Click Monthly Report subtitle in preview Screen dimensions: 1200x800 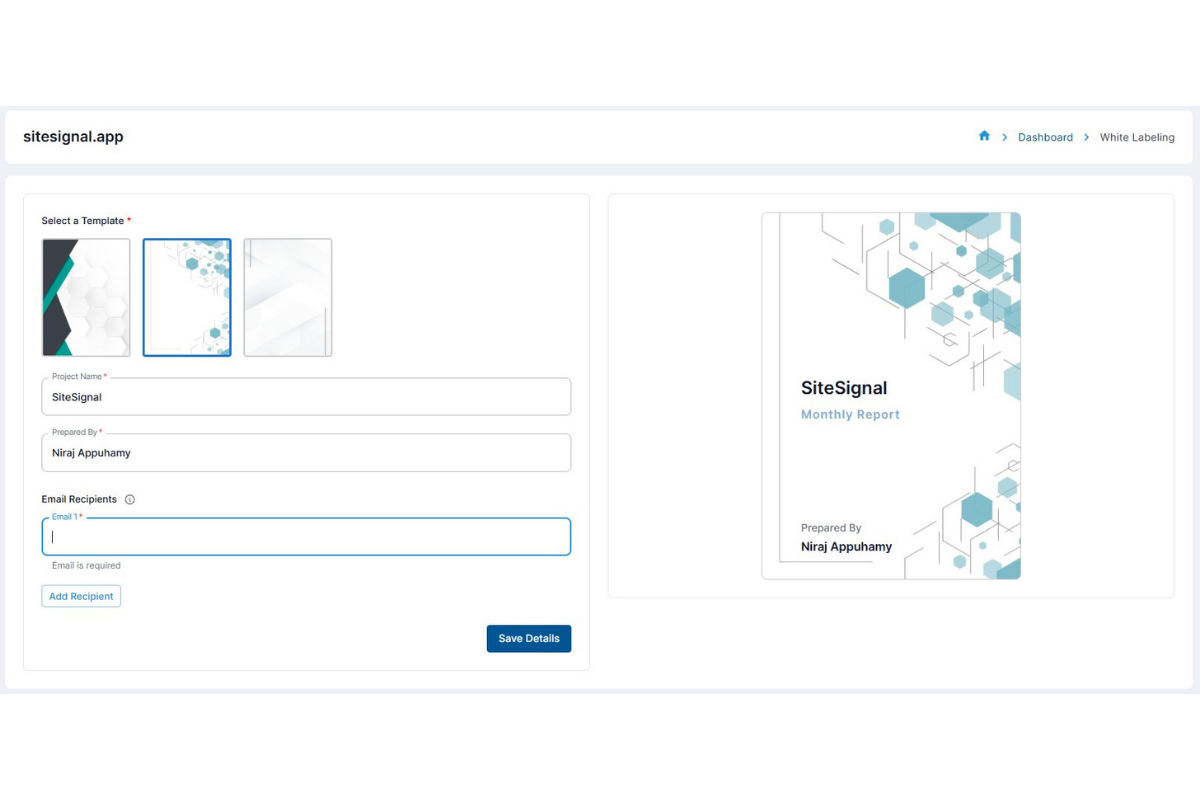coord(850,414)
